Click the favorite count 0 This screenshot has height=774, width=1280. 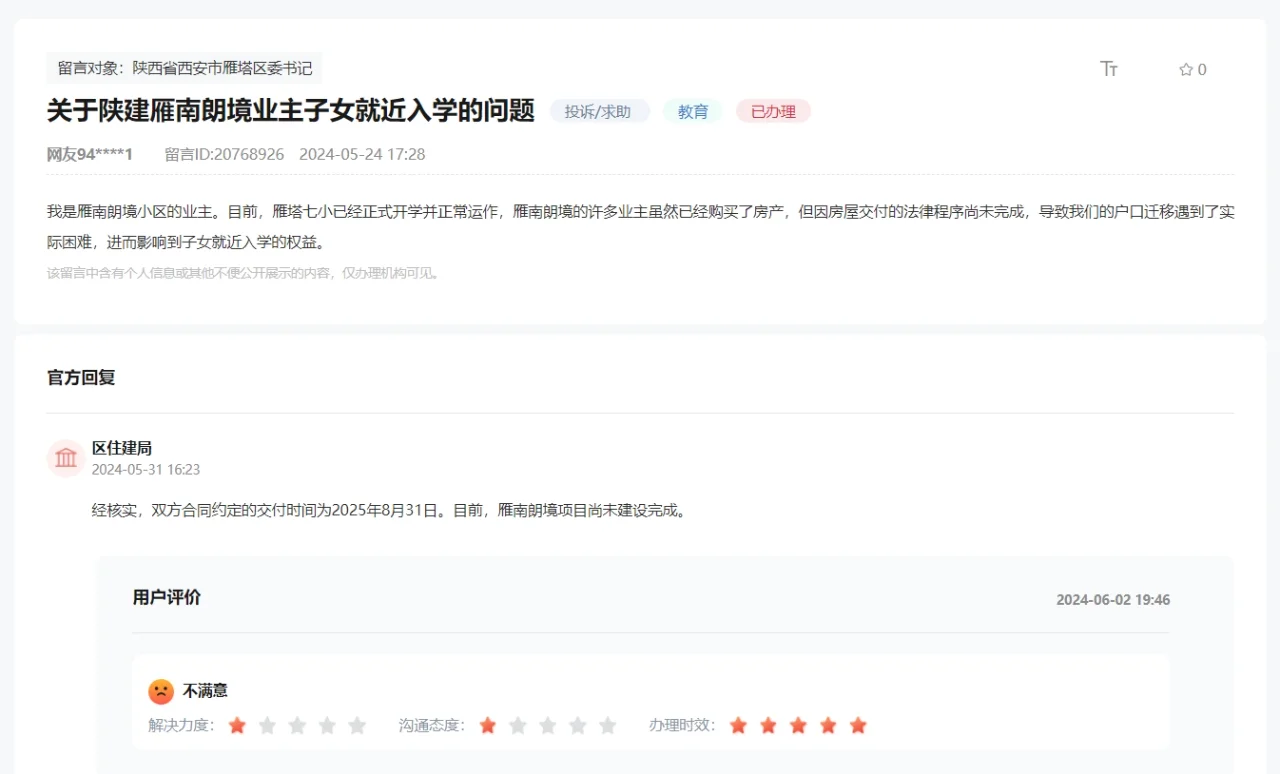coord(1202,69)
